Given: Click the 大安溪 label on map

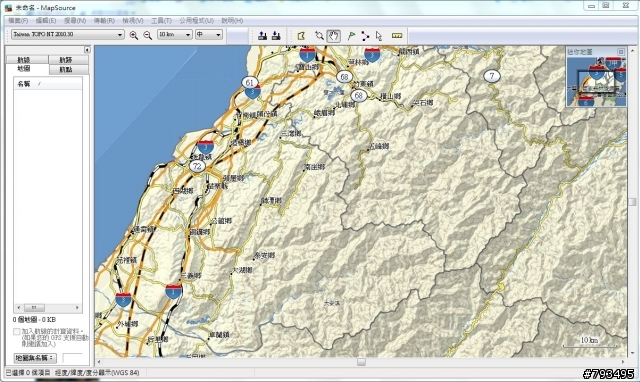Looking at the screenshot, I should click(x=332, y=303).
